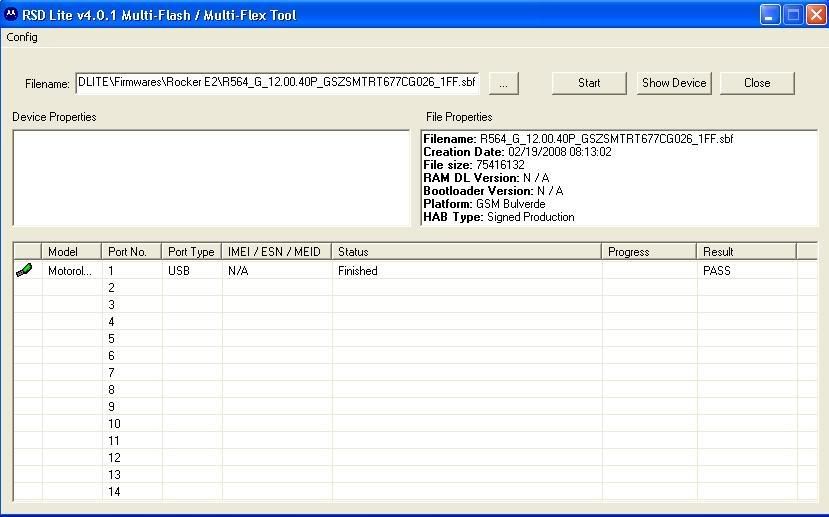This screenshot has width=829, height=517.
Task: Click the Progress column header
Action: click(649, 252)
